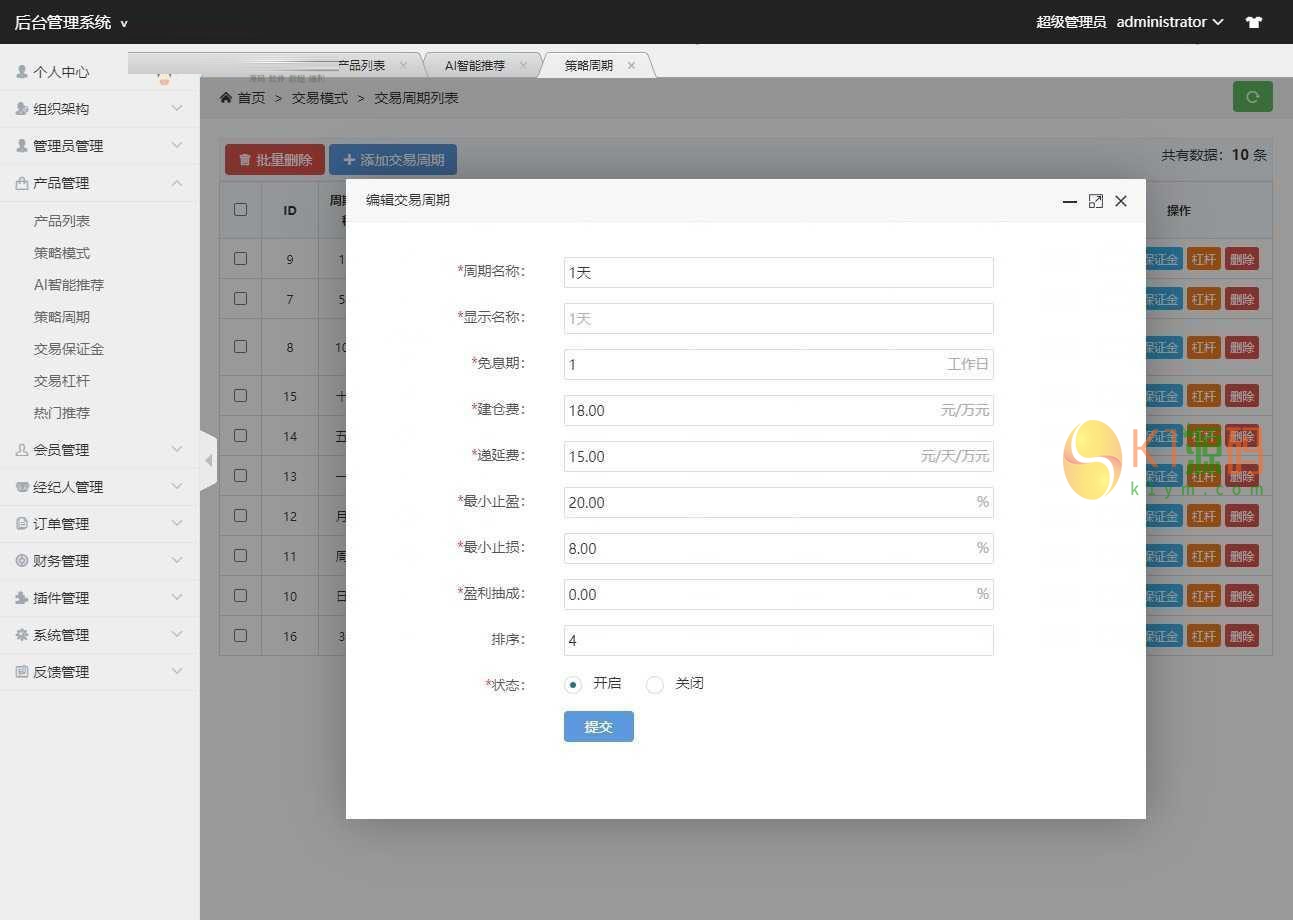Click the 插件管理 plugin icon

22,597
